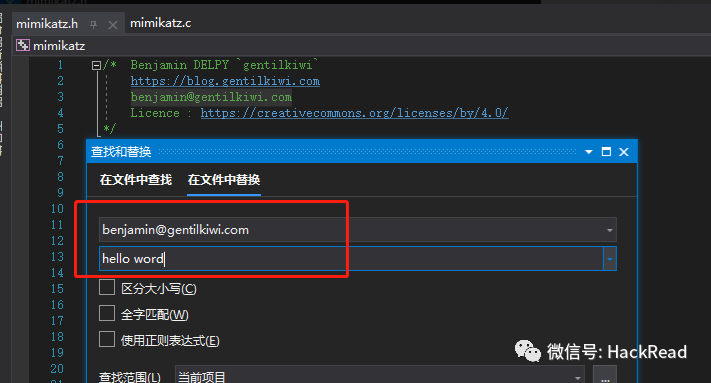Enable the 使用正则表达式(E) checkbox
The width and height of the screenshot is (711, 383).
point(107,339)
